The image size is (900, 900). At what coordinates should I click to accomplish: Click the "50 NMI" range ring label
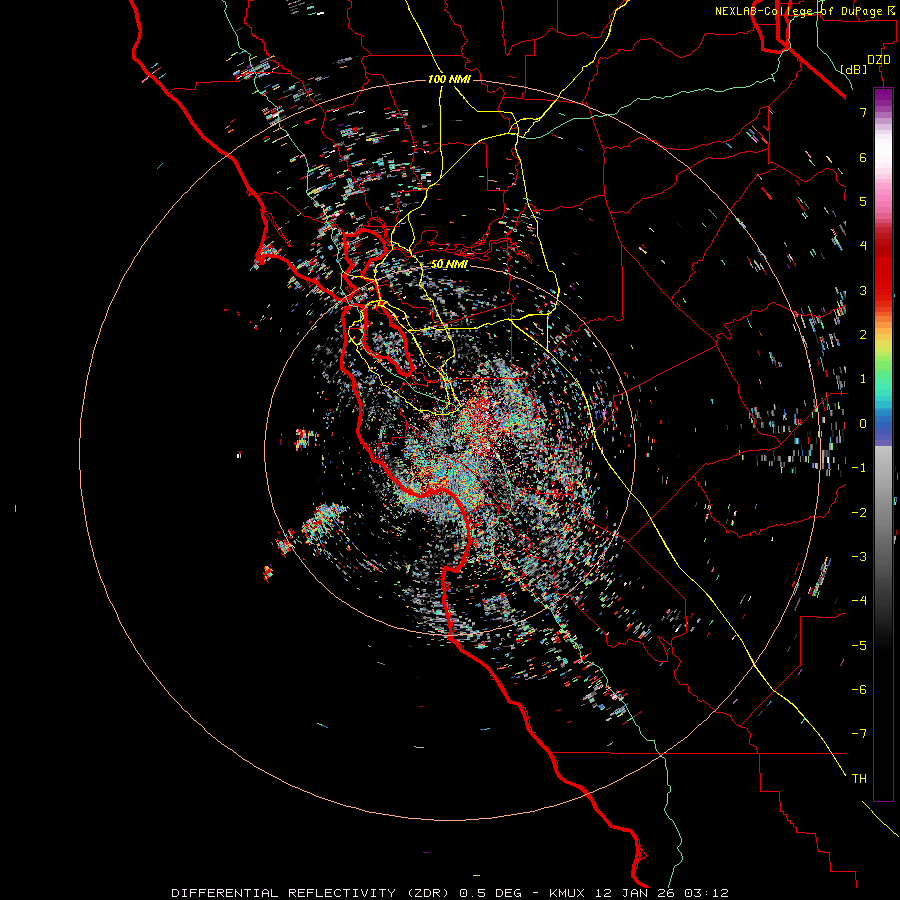pyautogui.click(x=449, y=264)
